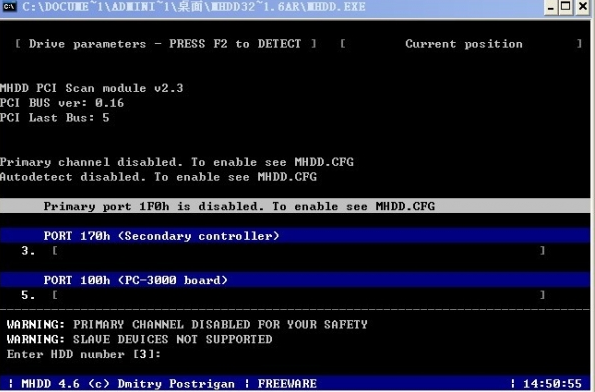Screen dimensions: 595x392
Task: Click the Enter HDD number prompt
Action: pos(83,354)
